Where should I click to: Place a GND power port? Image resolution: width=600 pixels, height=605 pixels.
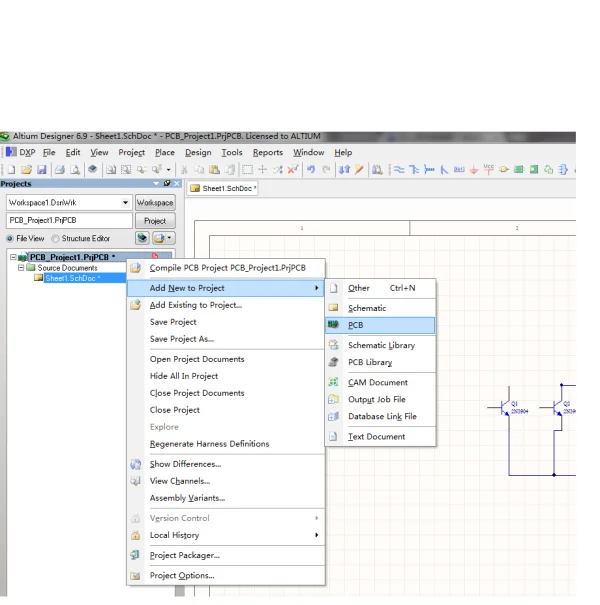point(474,169)
